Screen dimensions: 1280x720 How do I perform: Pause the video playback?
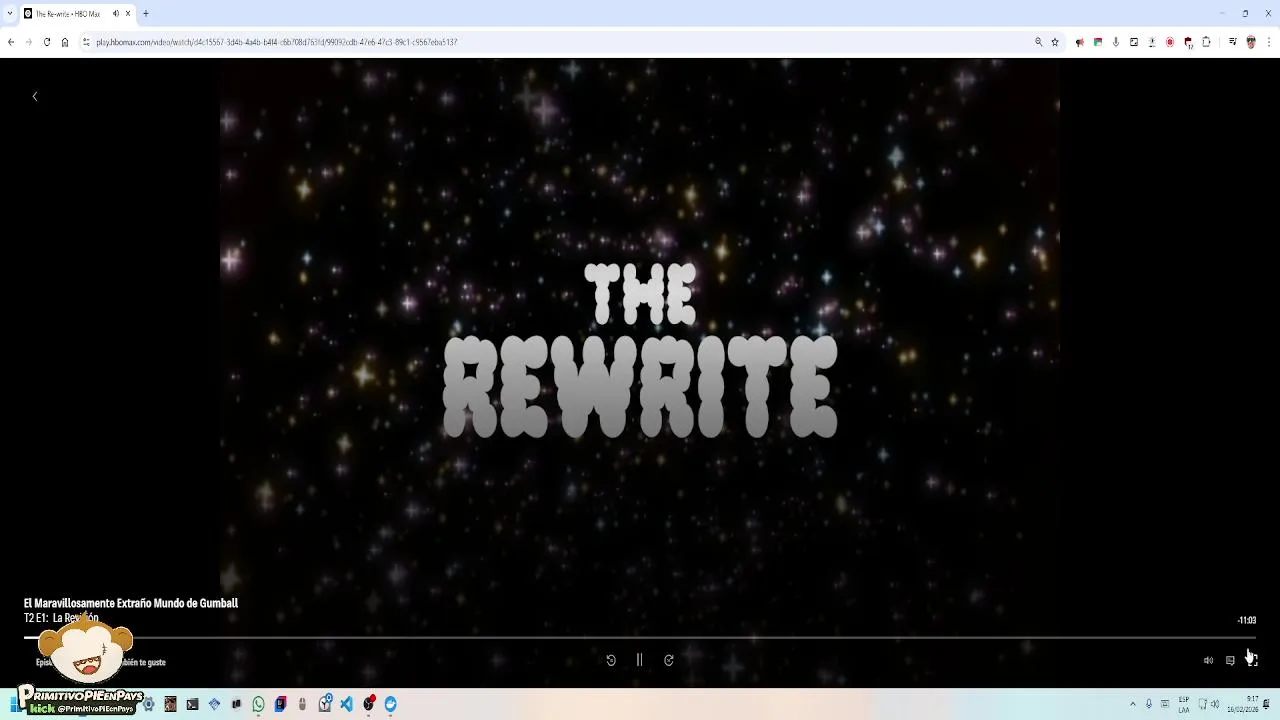click(639, 660)
